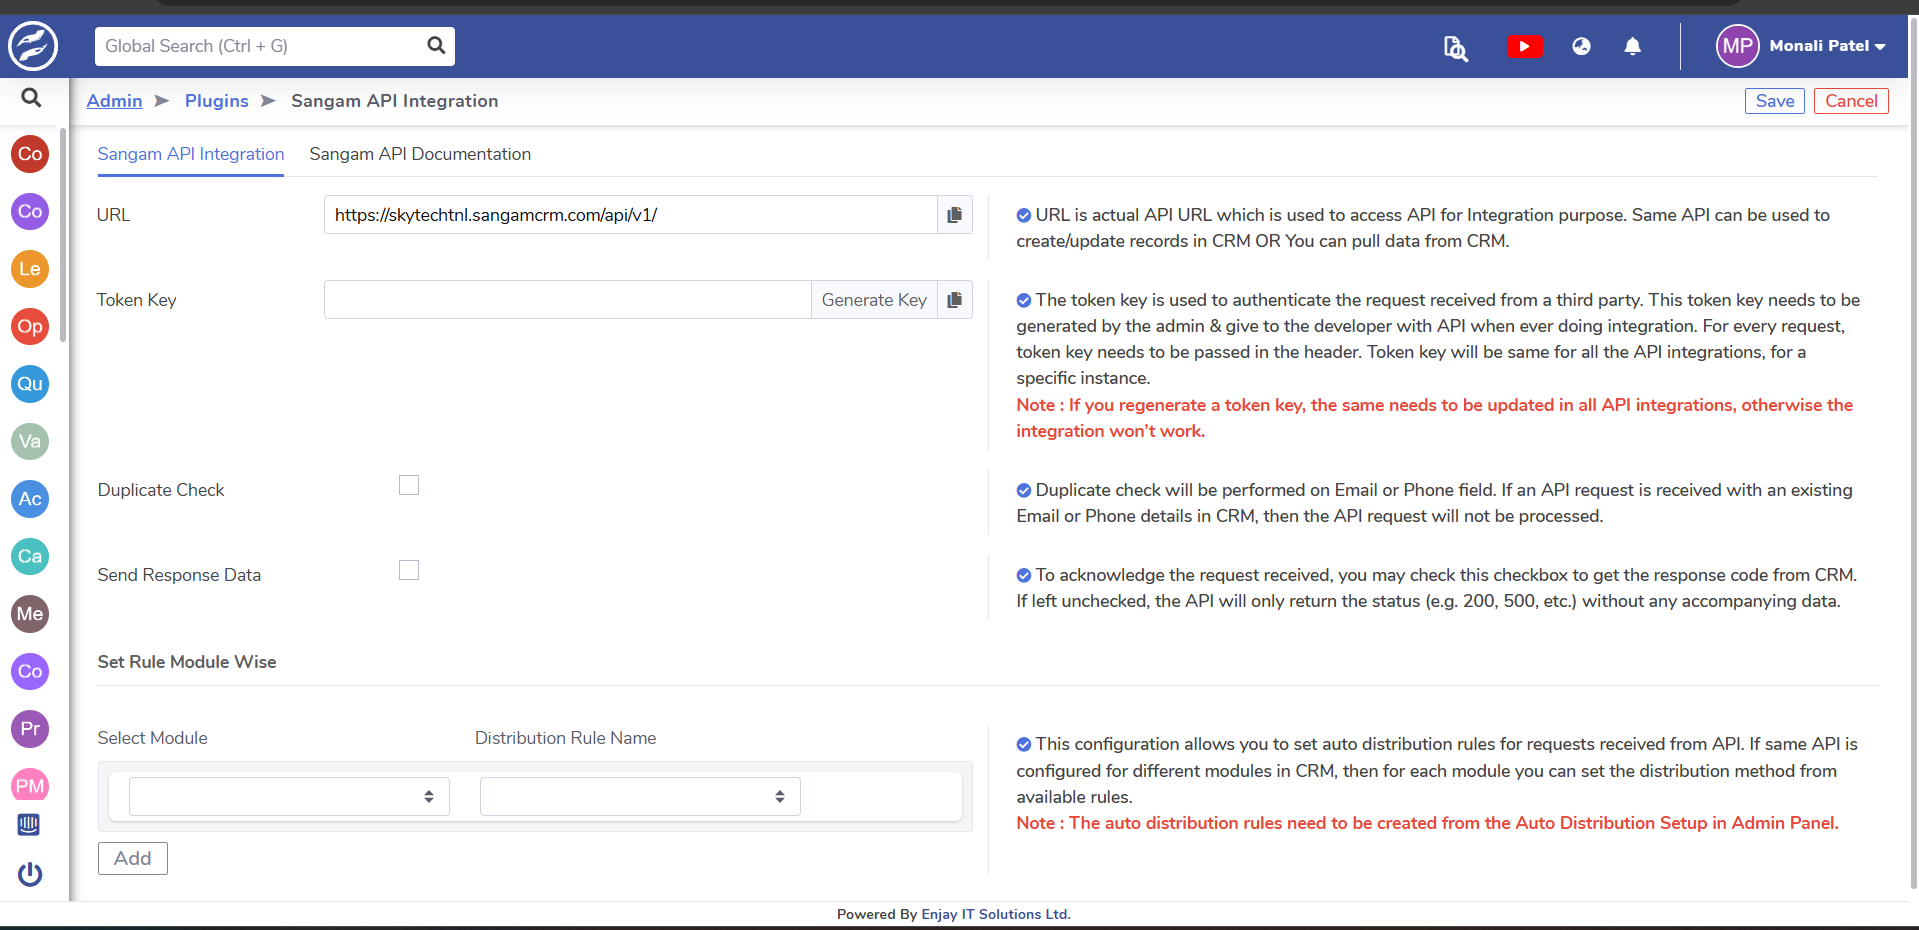The height and width of the screenshot is (930, 1919).
Task: Click the power logout icon
Action: click(x=30, y=874)
